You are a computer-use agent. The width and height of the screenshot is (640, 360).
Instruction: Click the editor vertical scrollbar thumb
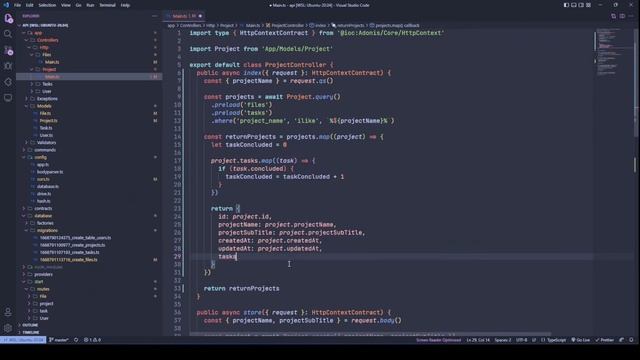[x=637, y=82]
